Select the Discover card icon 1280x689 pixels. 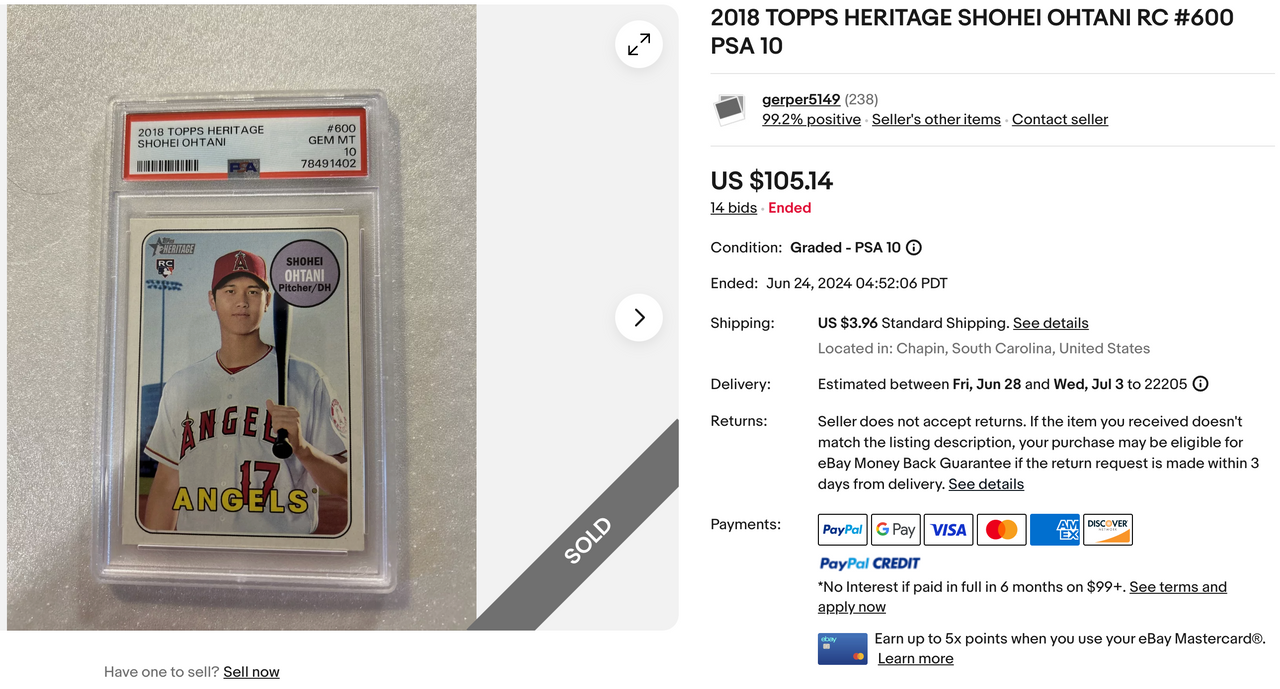tap(1108, 530)
